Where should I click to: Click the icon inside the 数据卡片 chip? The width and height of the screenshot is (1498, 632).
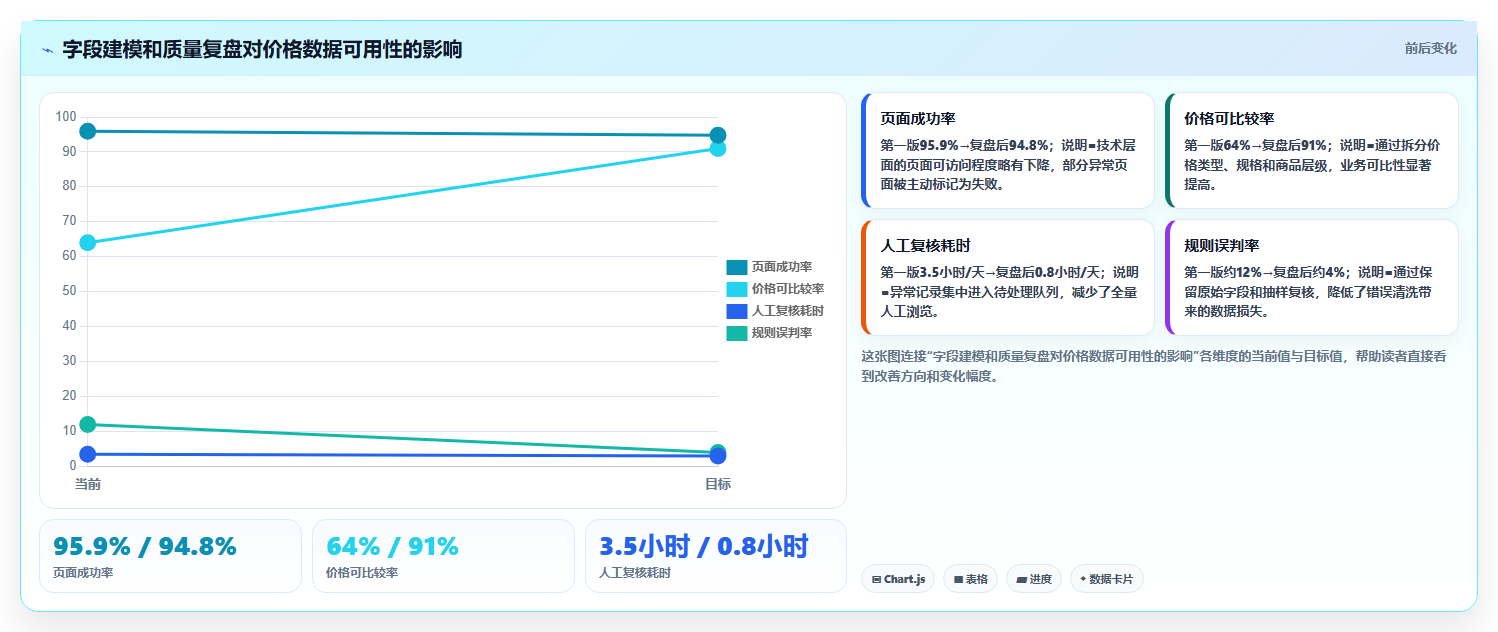pos(1083,579)
